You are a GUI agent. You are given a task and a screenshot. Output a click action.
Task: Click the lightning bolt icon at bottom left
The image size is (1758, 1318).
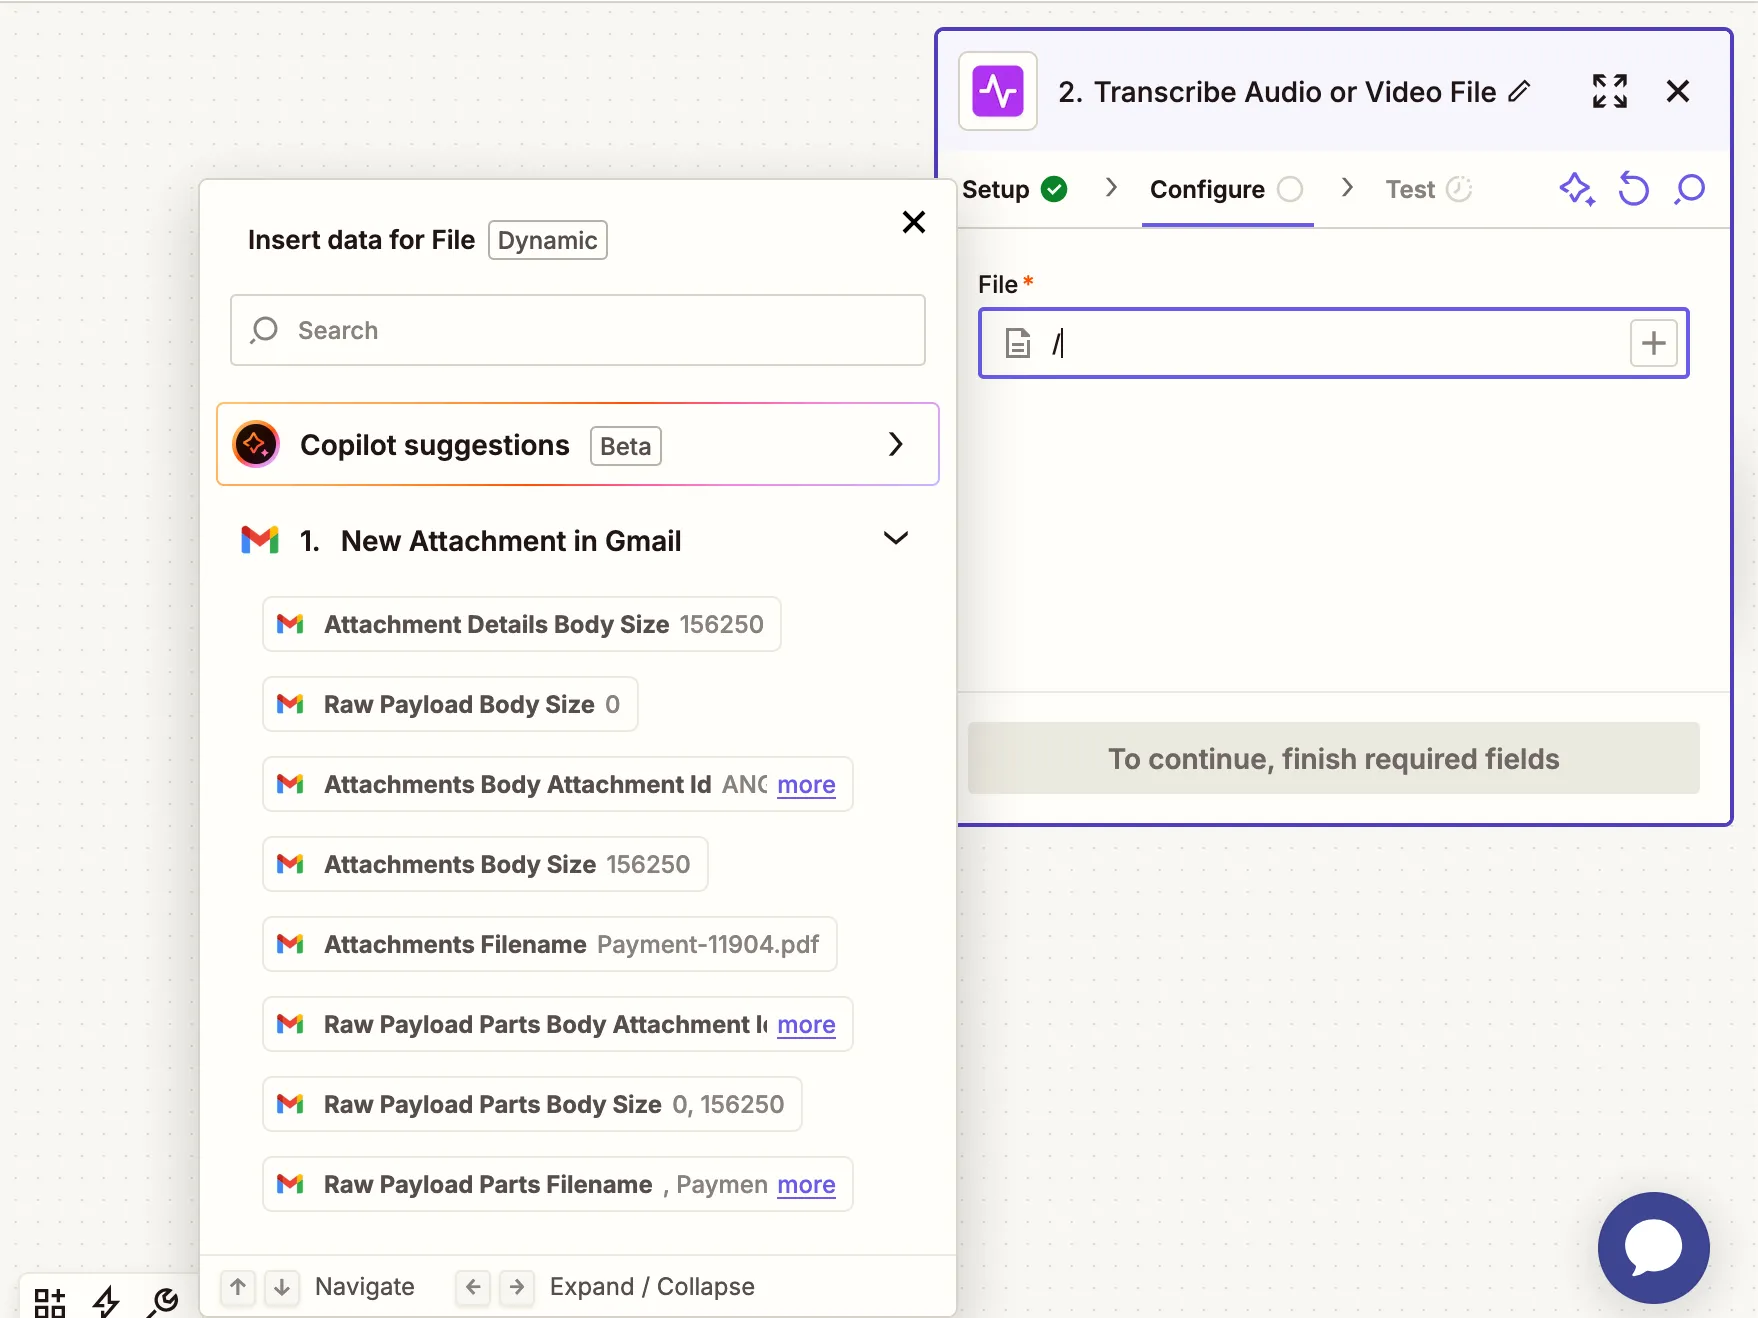106,1300
